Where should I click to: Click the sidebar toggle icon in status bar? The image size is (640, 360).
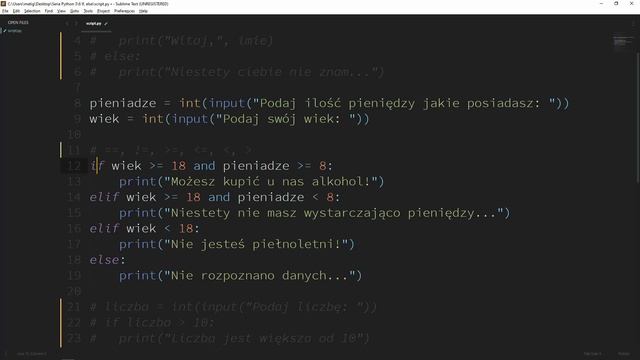6,354
